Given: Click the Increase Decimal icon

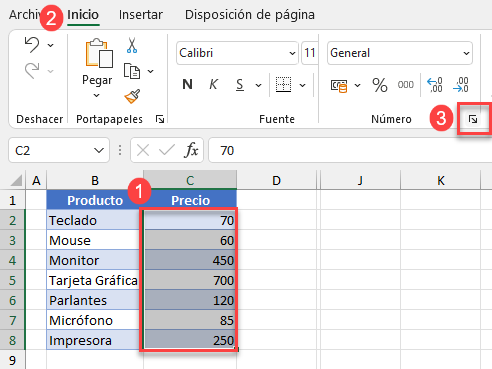Looking at the screenshot, I should [x=435, y=85].
